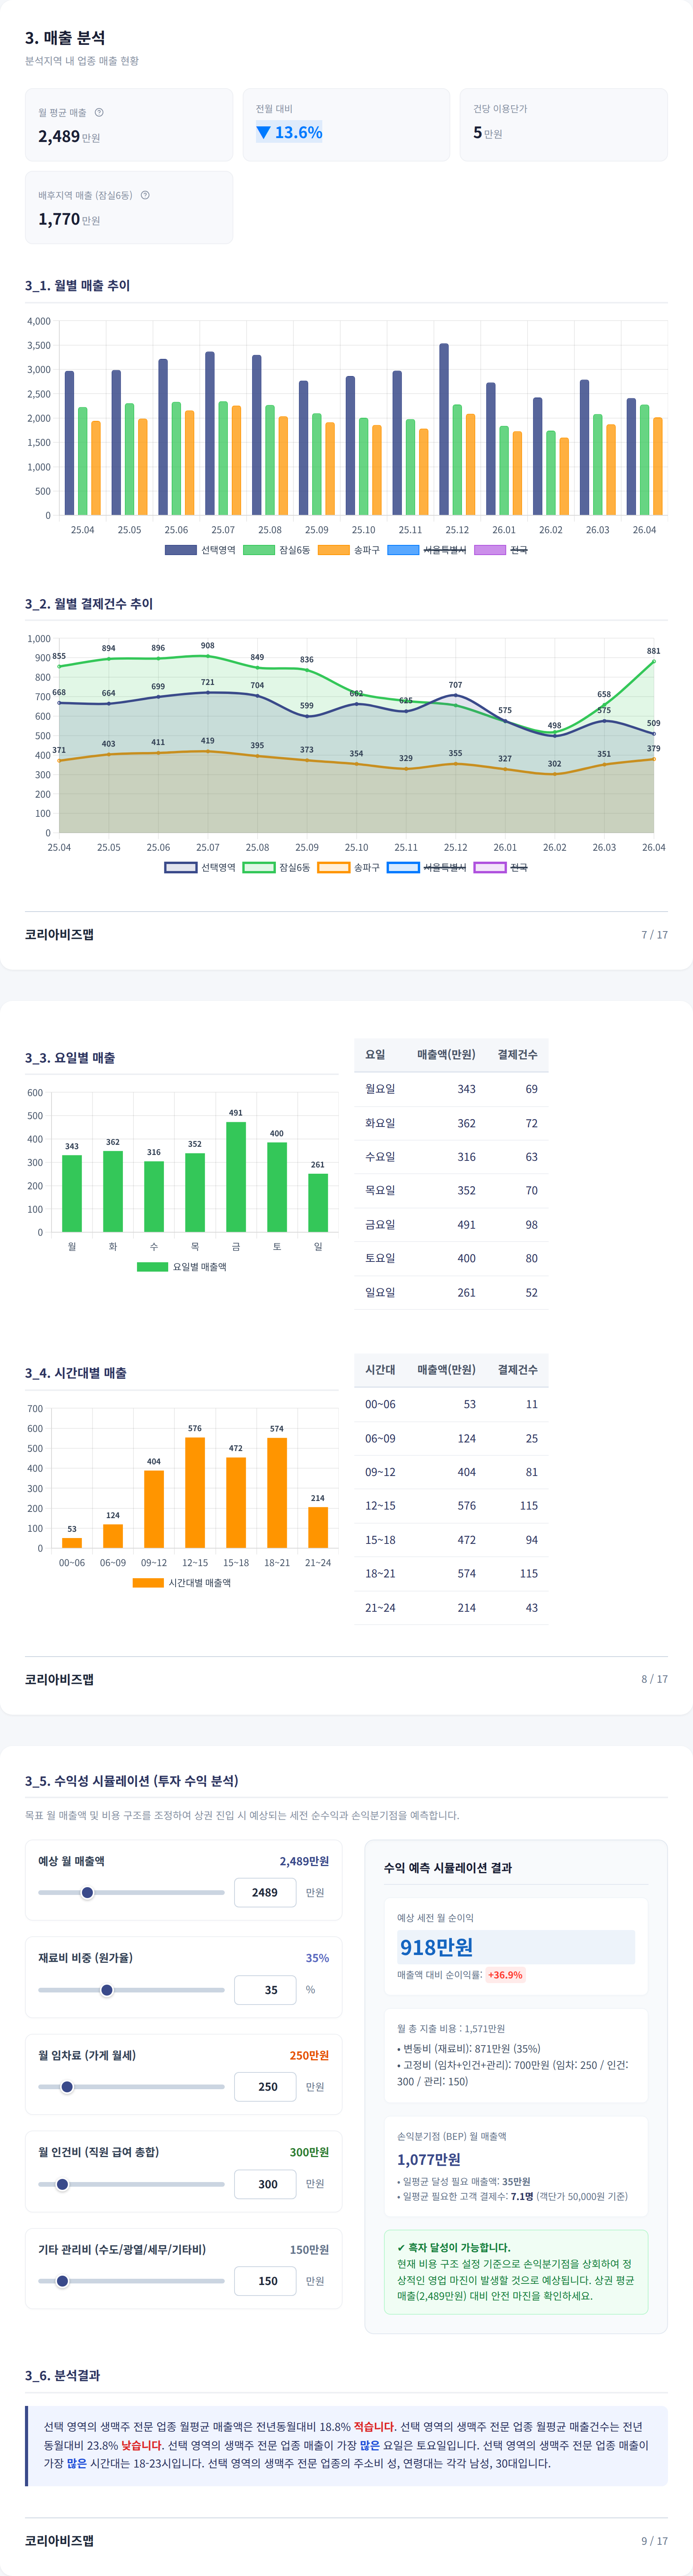Screen dimensions: 693x2576
Task: Click the help icon beside 월 평균 매출
Action: 99,112
